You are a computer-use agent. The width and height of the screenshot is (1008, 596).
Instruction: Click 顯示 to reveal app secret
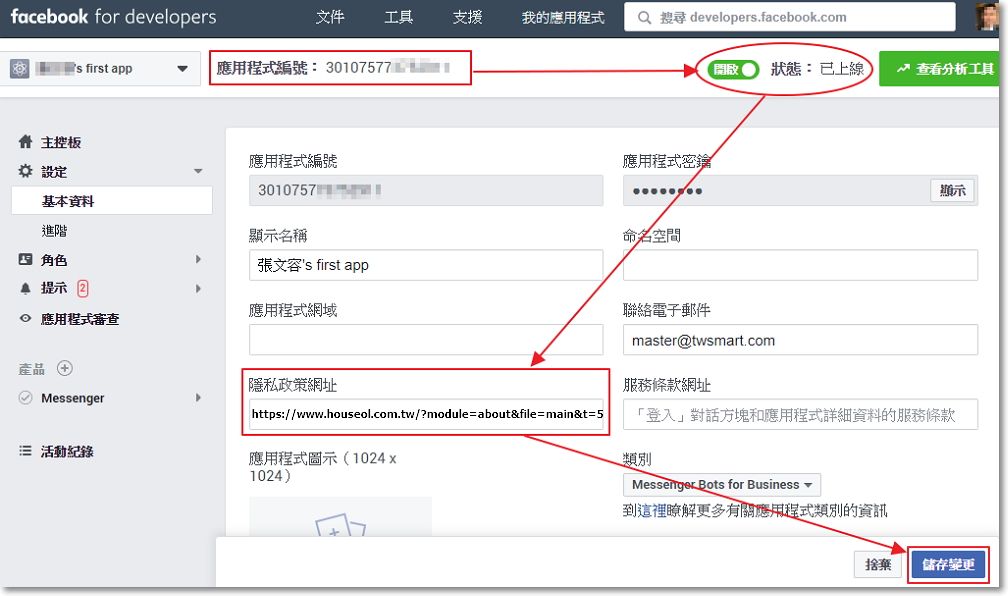952,191
